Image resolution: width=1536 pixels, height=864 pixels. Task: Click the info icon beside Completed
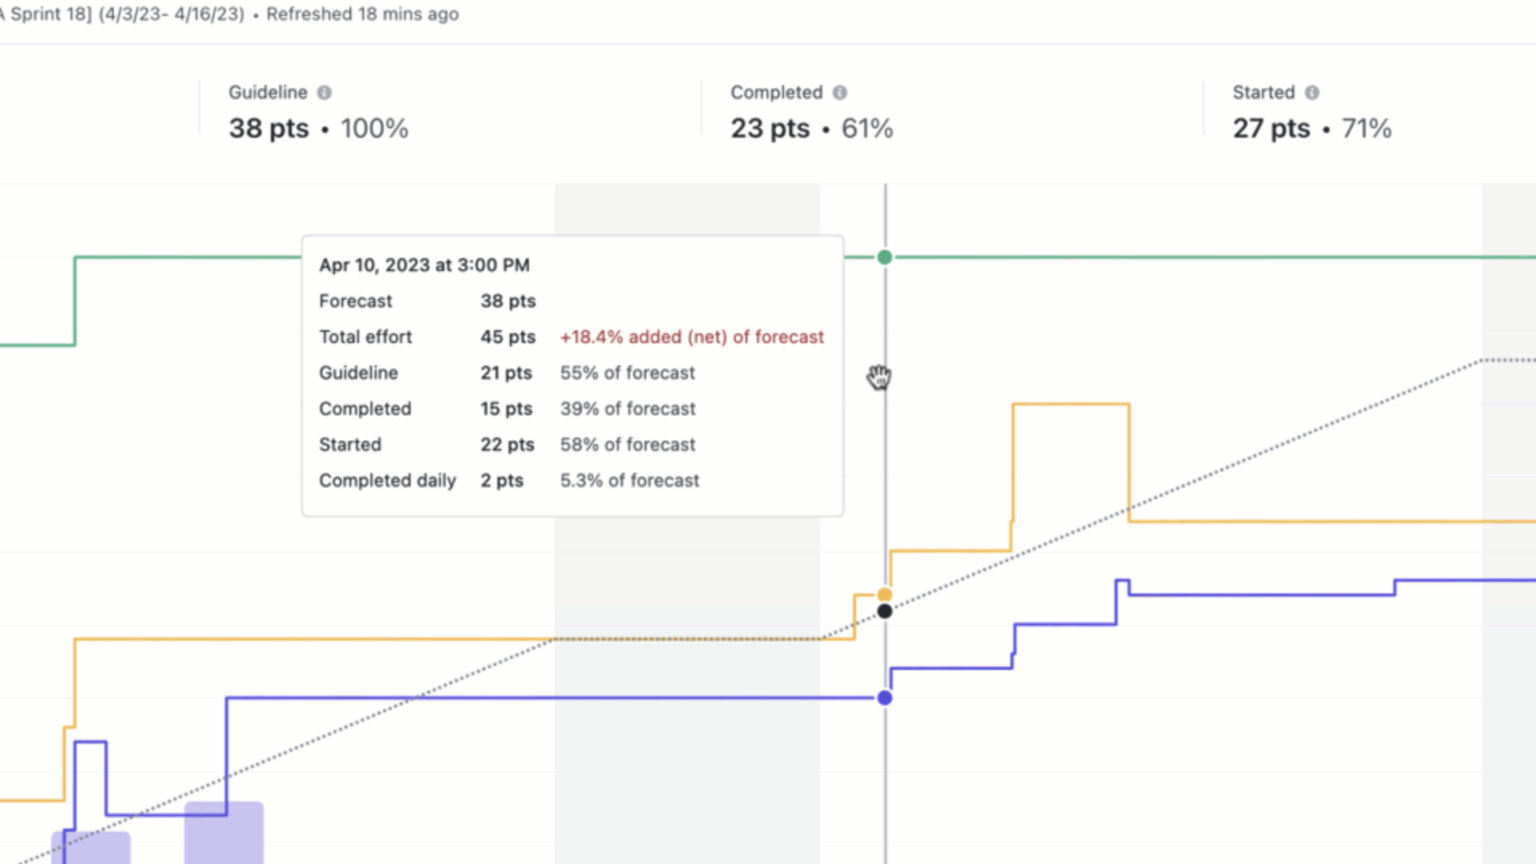(x=840, y=92)
